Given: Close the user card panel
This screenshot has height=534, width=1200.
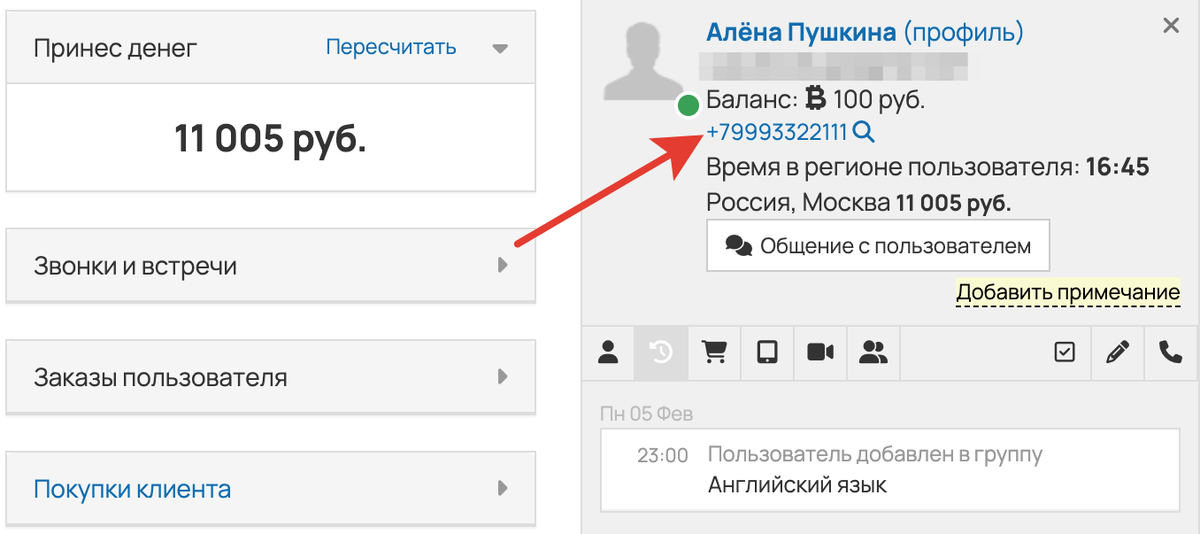Looking at the screenshot, I should (1171, 26).
